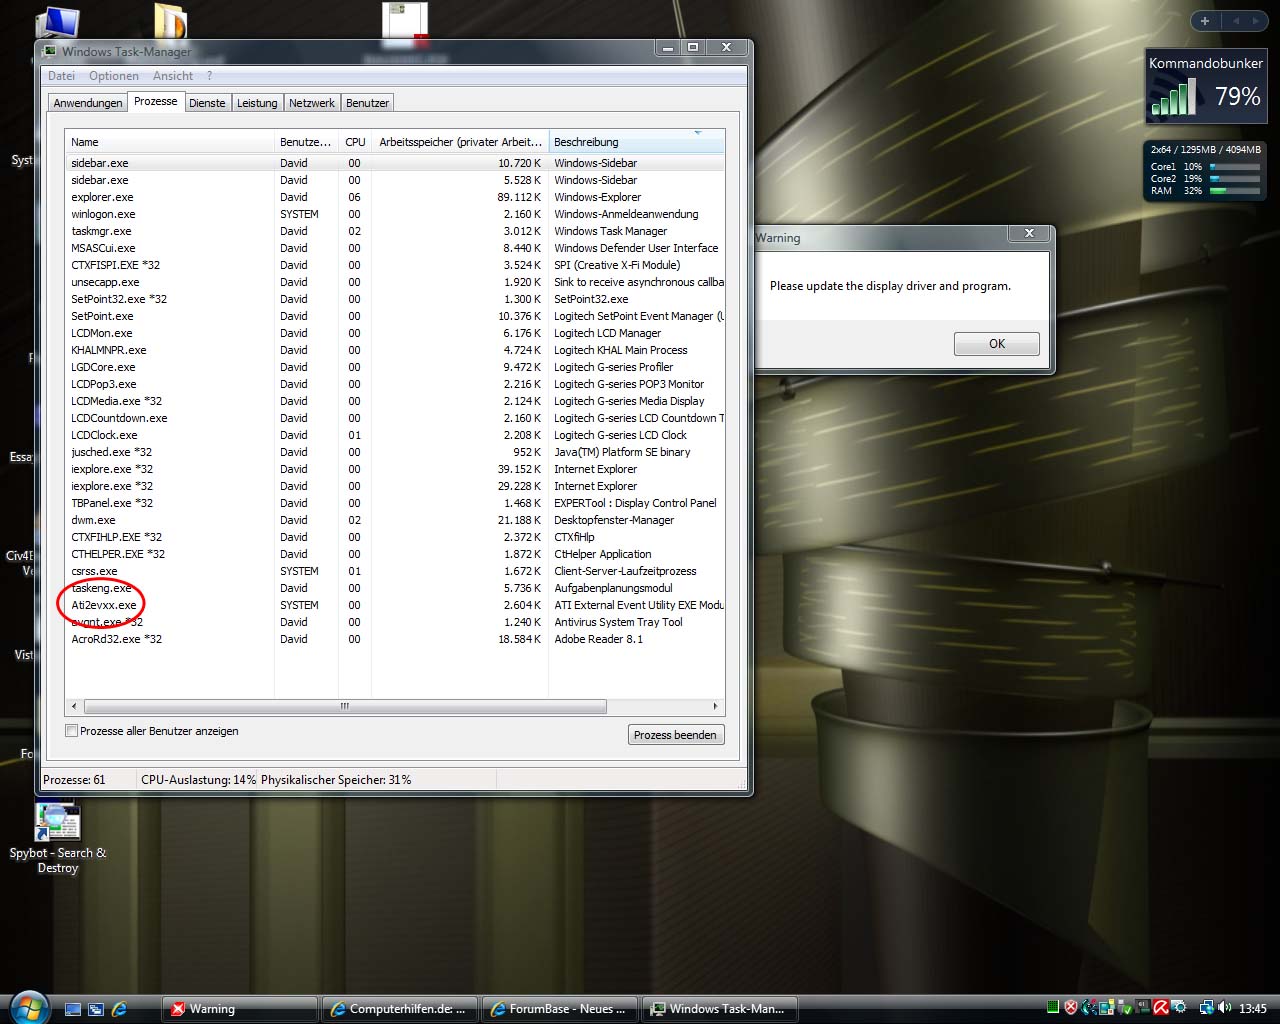Screen dimensions: 1280x1024
Task: Select the jusched.exe *32 process
Action: pos(395,452)
